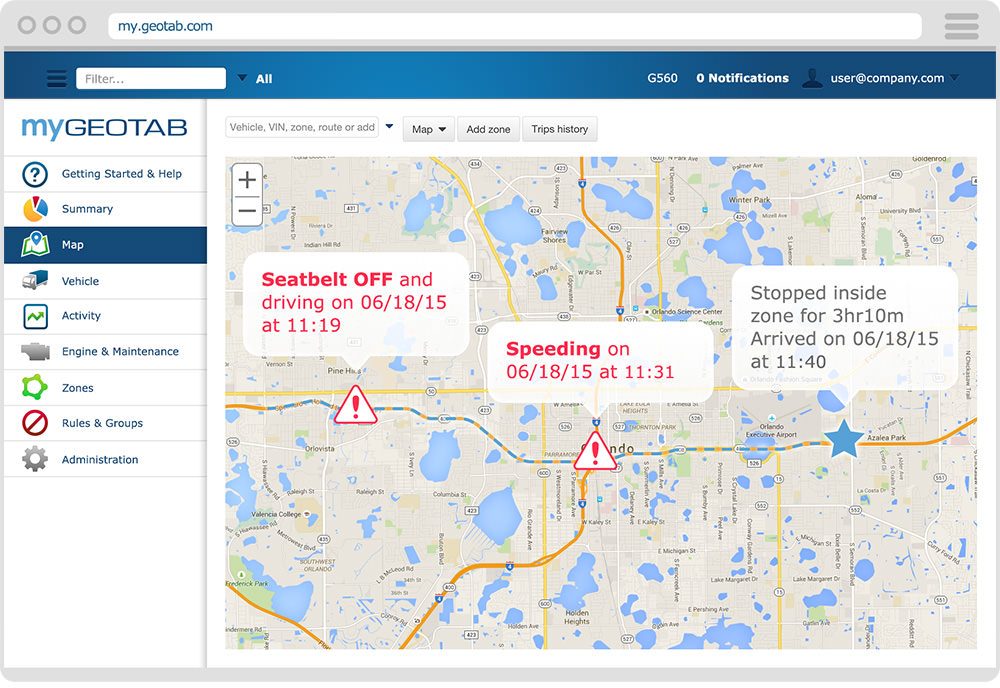
Task: Open the Map view type dropdown
Action: 429,129
